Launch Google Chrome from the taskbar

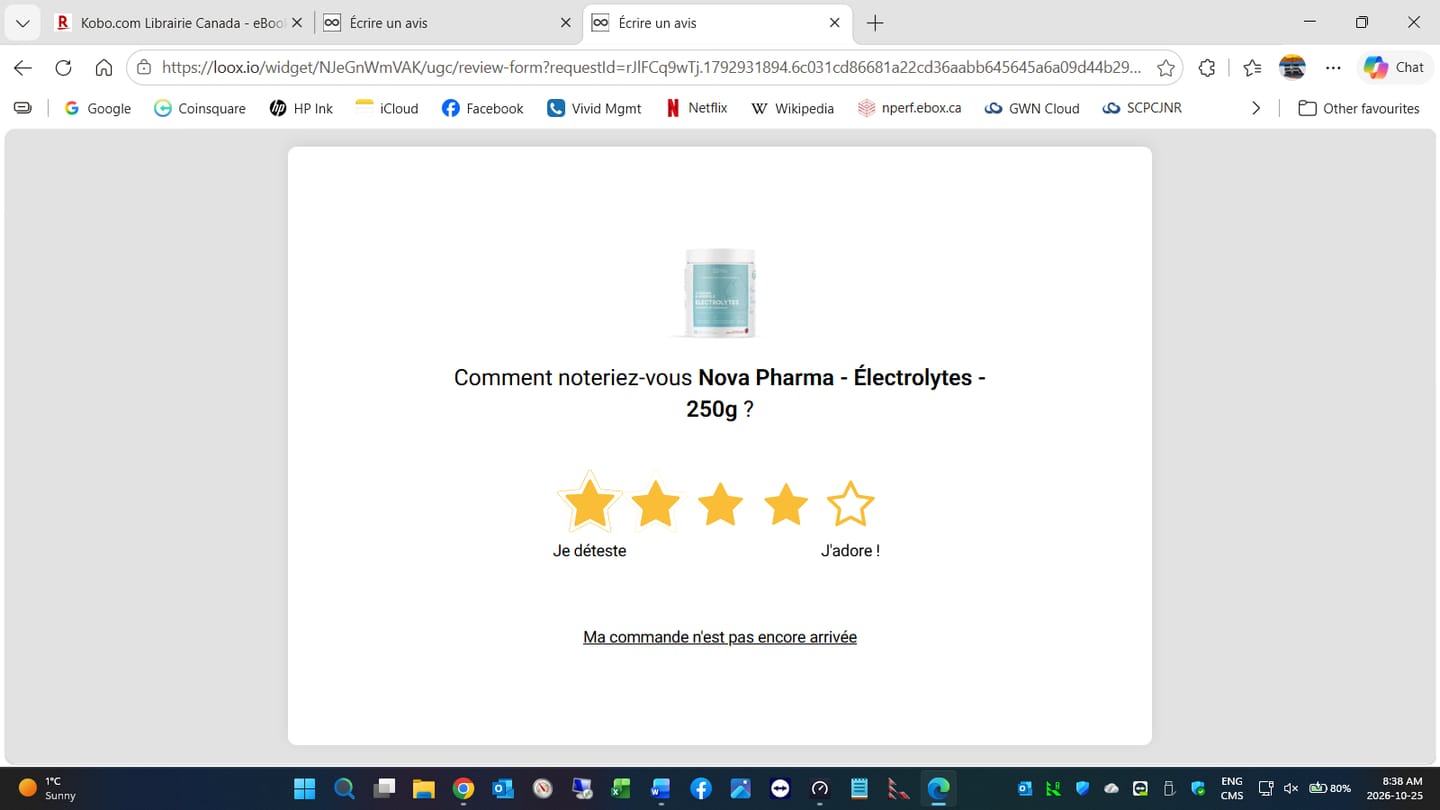coord(463,789)
